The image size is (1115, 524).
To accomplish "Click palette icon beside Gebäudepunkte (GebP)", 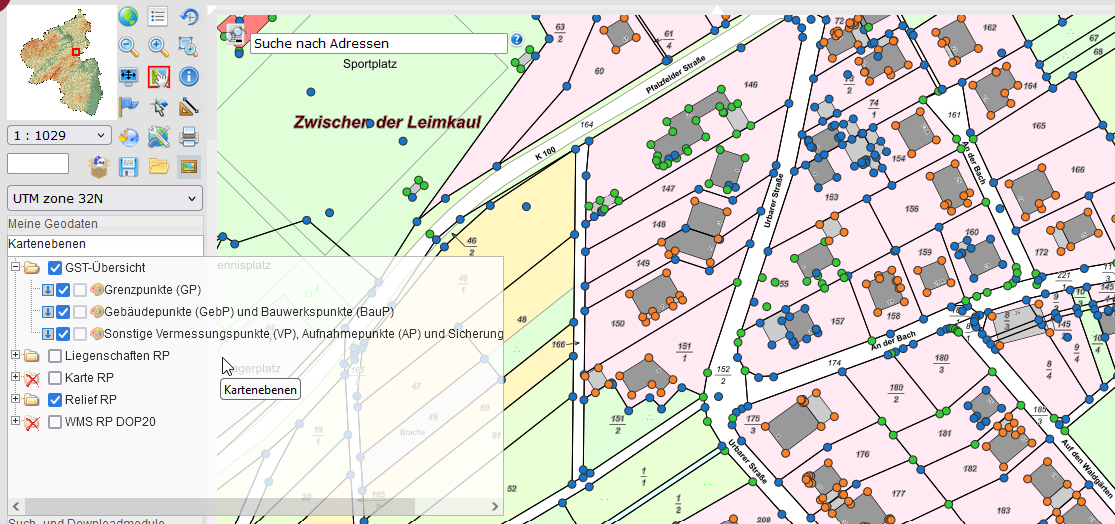I will (x=97, y=312).
